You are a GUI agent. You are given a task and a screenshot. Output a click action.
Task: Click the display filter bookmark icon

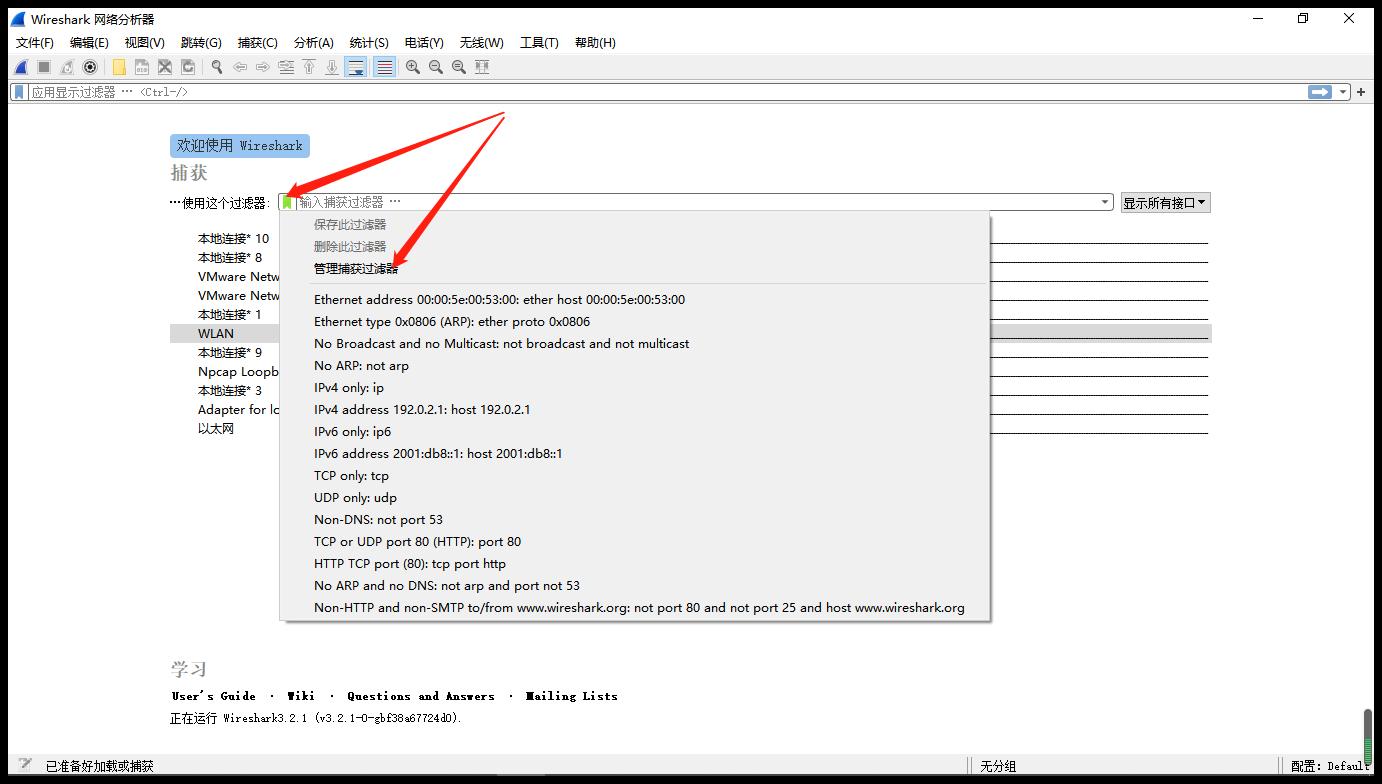click(x=19, y=92)
